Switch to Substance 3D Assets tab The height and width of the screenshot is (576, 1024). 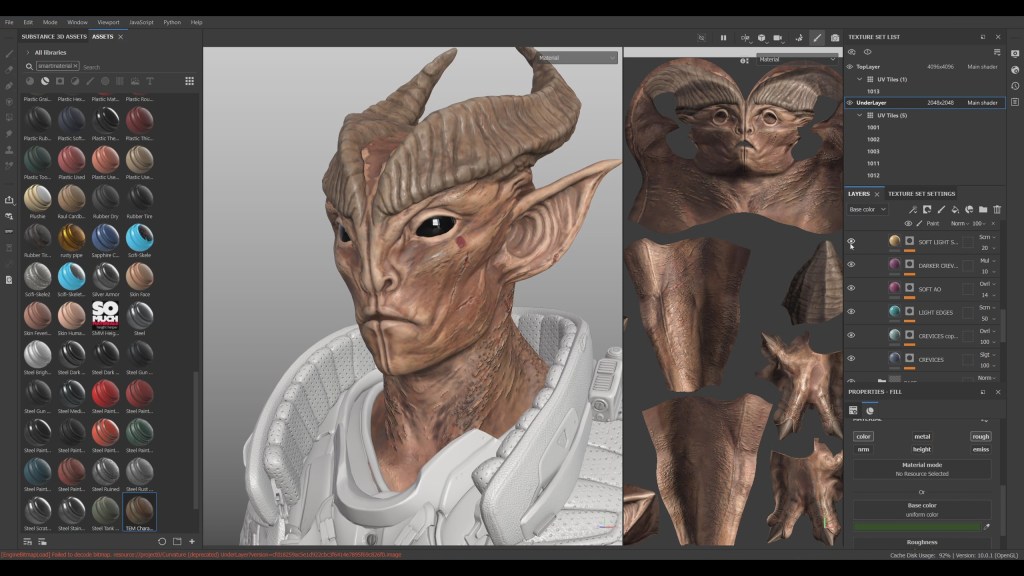point(54,37)
